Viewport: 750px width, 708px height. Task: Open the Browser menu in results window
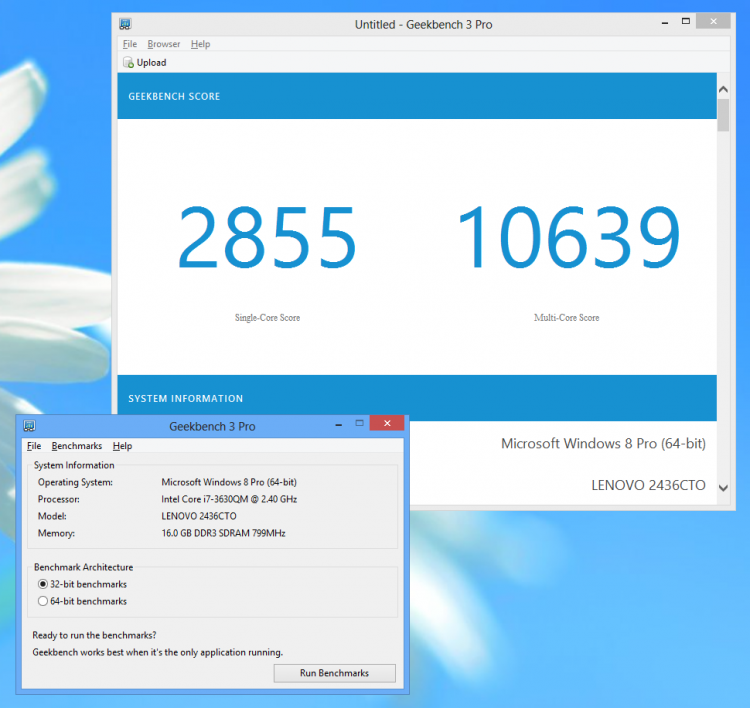pos(164,44)
